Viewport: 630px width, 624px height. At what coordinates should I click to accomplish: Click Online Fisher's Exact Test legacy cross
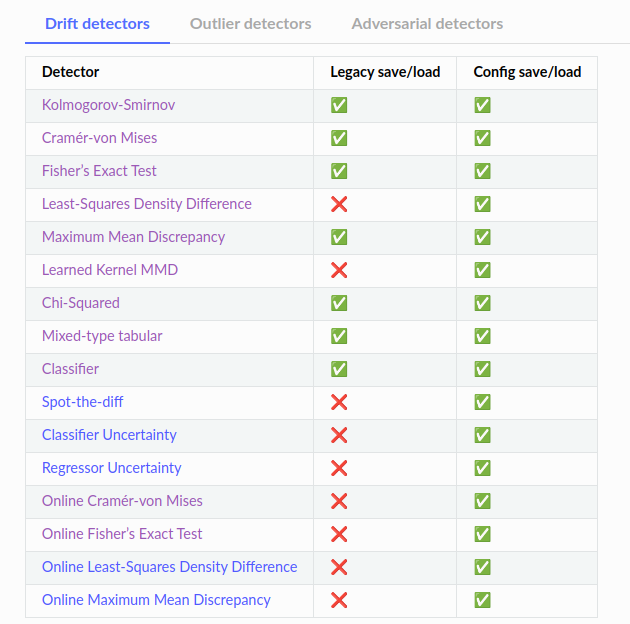pos(339,534)
